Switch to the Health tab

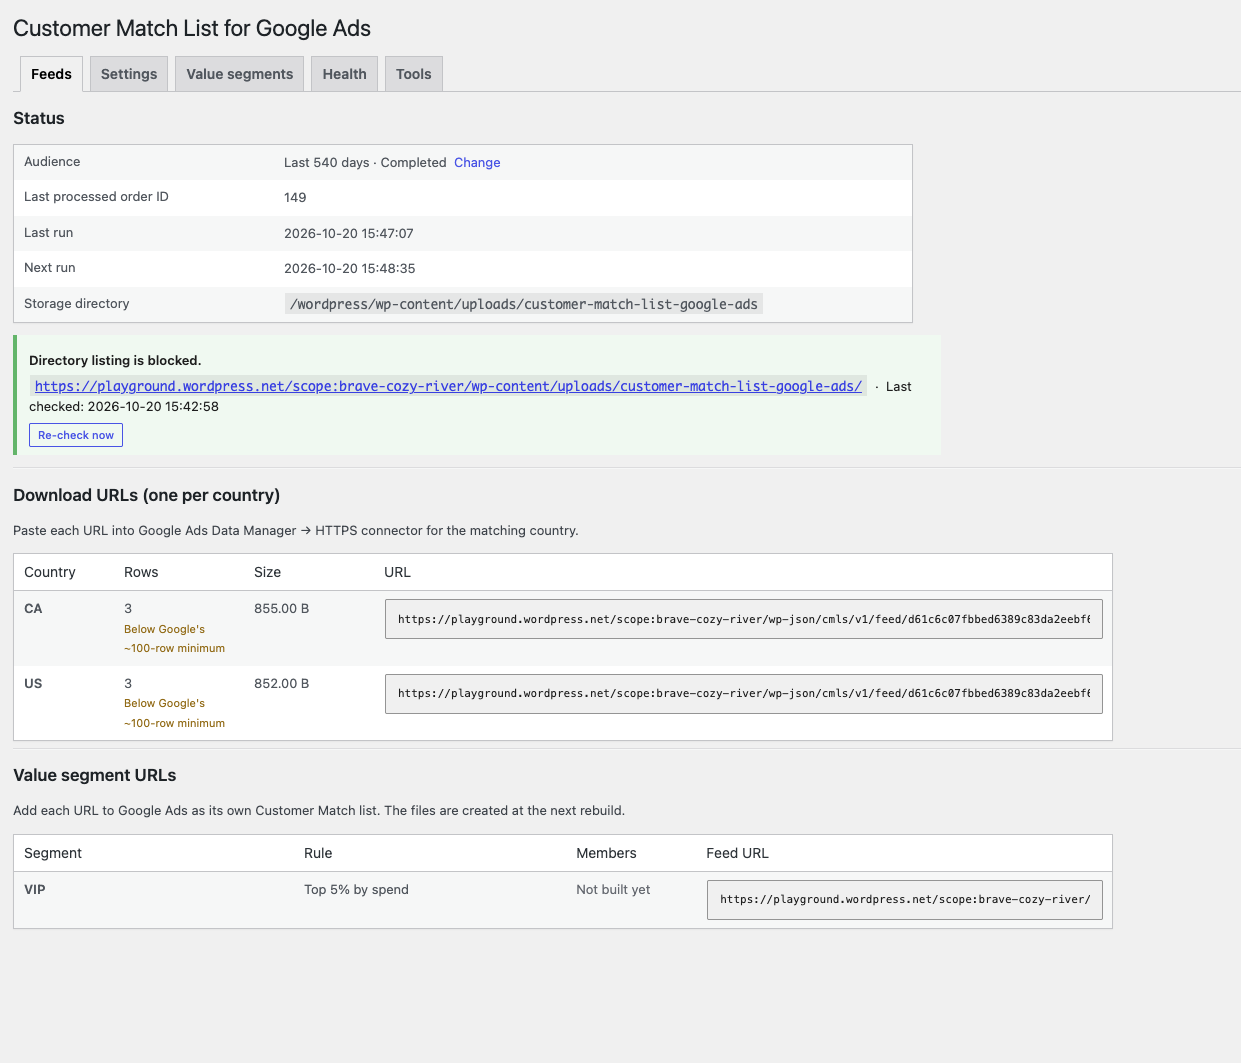[x=344, y=74]
